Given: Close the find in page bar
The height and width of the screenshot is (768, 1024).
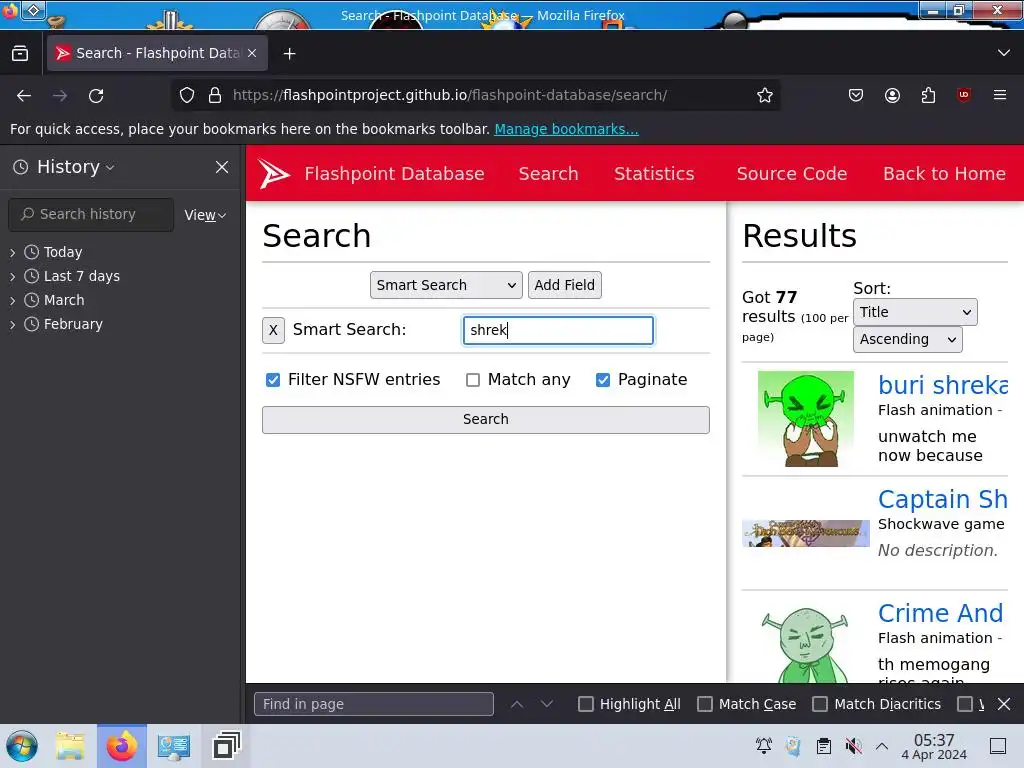Looking at the screenshot, I should click(x=1004, y=704).
